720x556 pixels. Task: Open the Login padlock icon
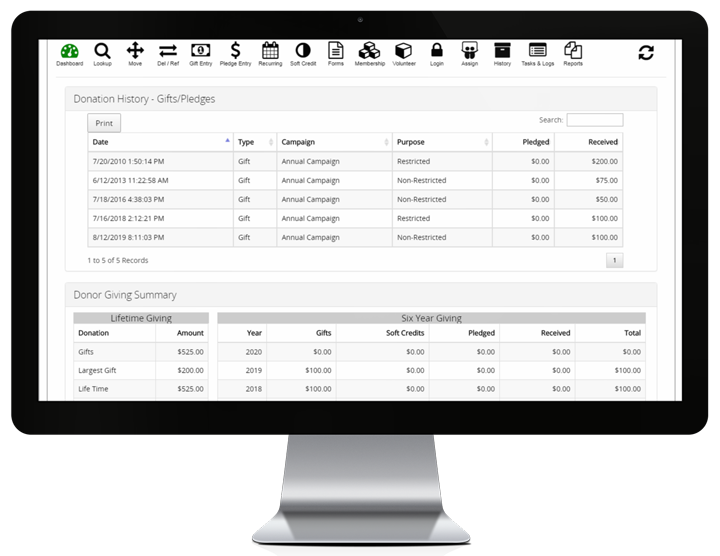click(x=437, y=55)
